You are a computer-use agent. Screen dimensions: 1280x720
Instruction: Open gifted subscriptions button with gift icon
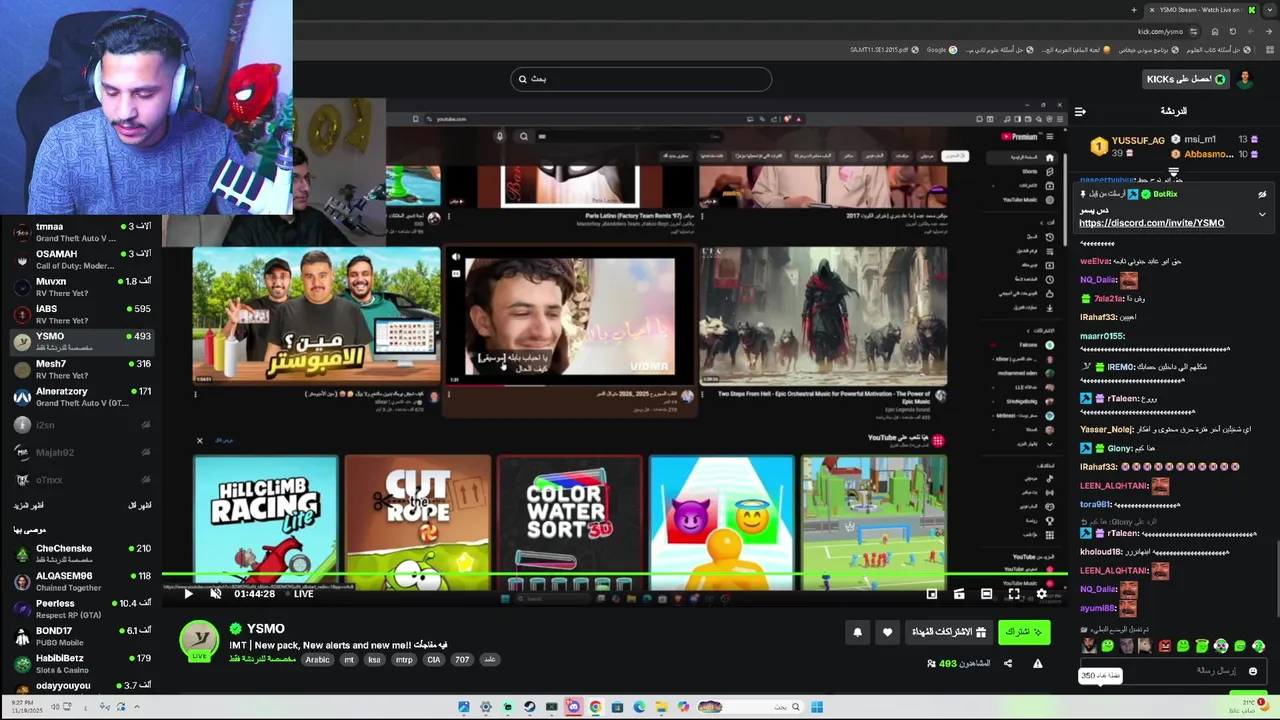click(949, 632)
